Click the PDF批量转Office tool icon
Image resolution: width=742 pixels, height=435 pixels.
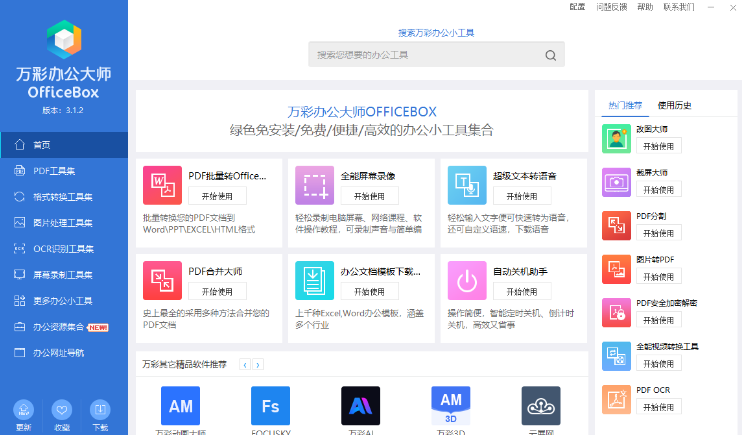163,186
